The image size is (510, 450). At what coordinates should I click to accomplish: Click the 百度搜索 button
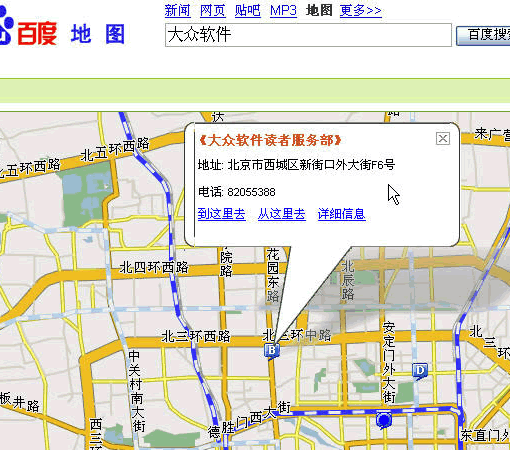coord(483,35)
